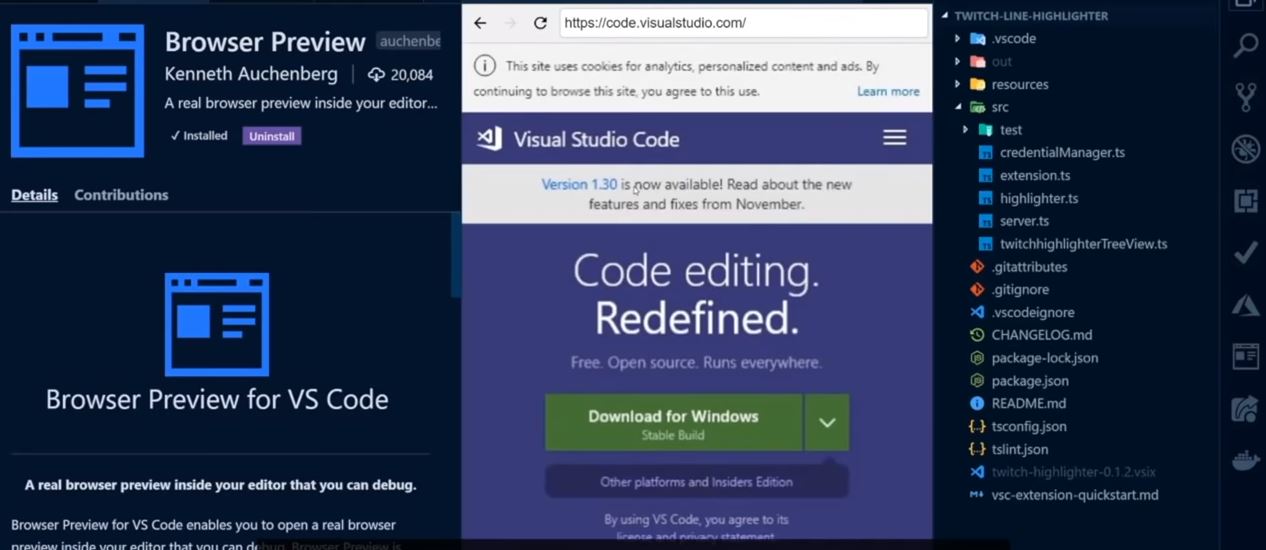The height and width of the screenshot is (550, 1266).
Task: Open credentialManager.ts file
Action: (x=1062, y=153)
